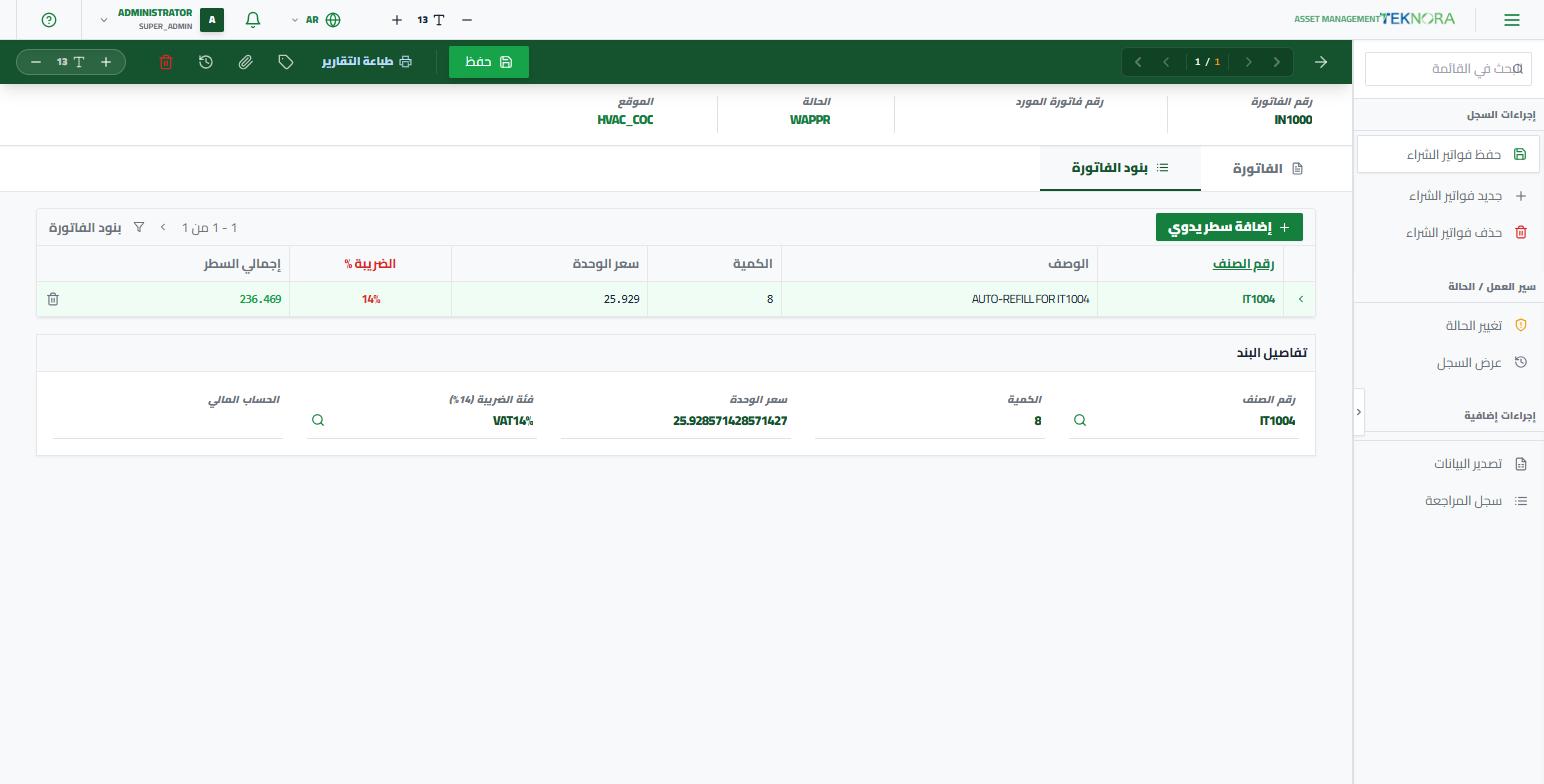Decrease font size with top-bar minus

pos(467,20)
